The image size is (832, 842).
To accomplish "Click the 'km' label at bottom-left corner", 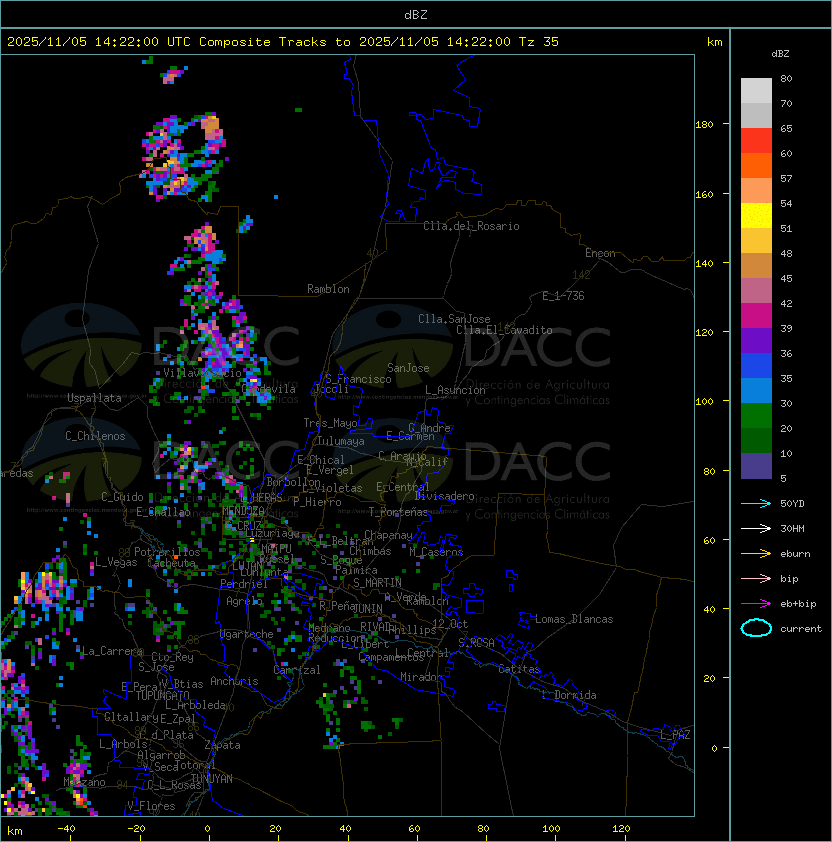I will pos(15,831).
